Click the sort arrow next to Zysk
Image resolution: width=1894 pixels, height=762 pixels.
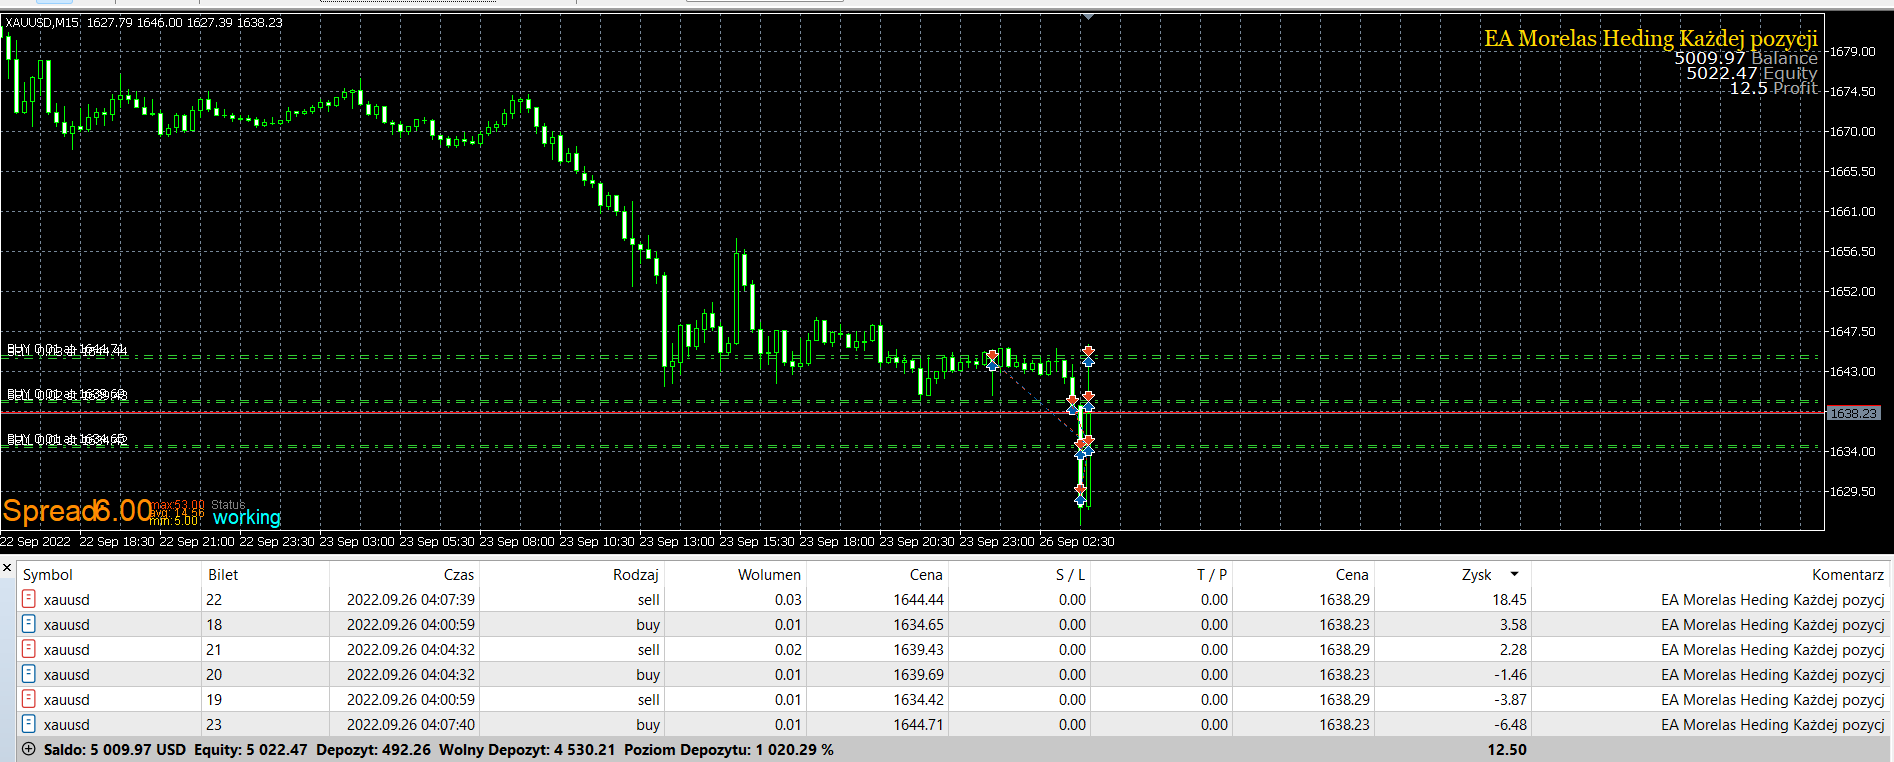(1514, 574)
